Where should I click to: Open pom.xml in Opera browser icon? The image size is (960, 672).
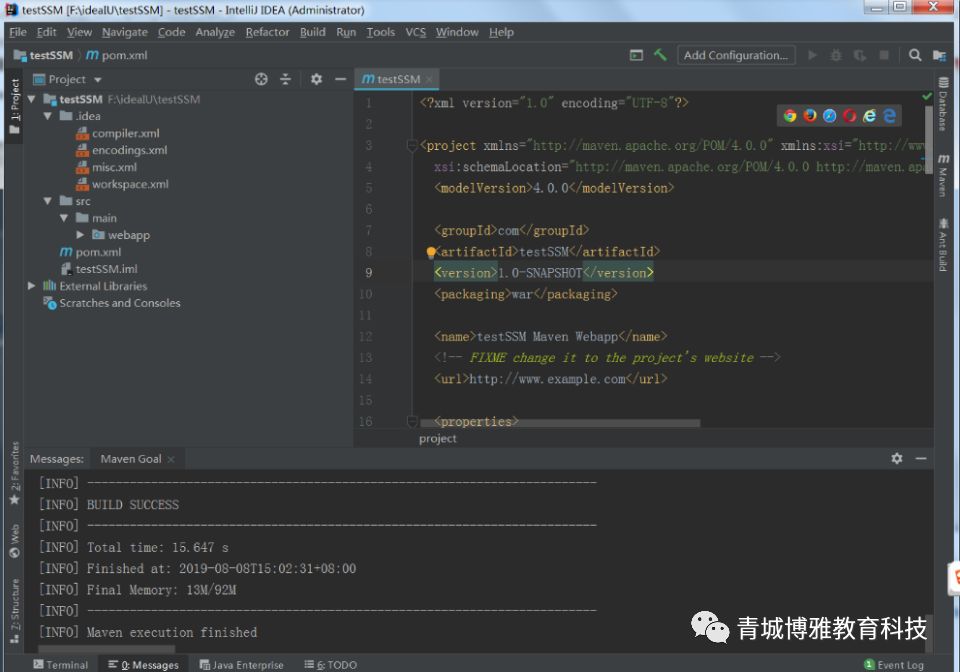point(849,116)
